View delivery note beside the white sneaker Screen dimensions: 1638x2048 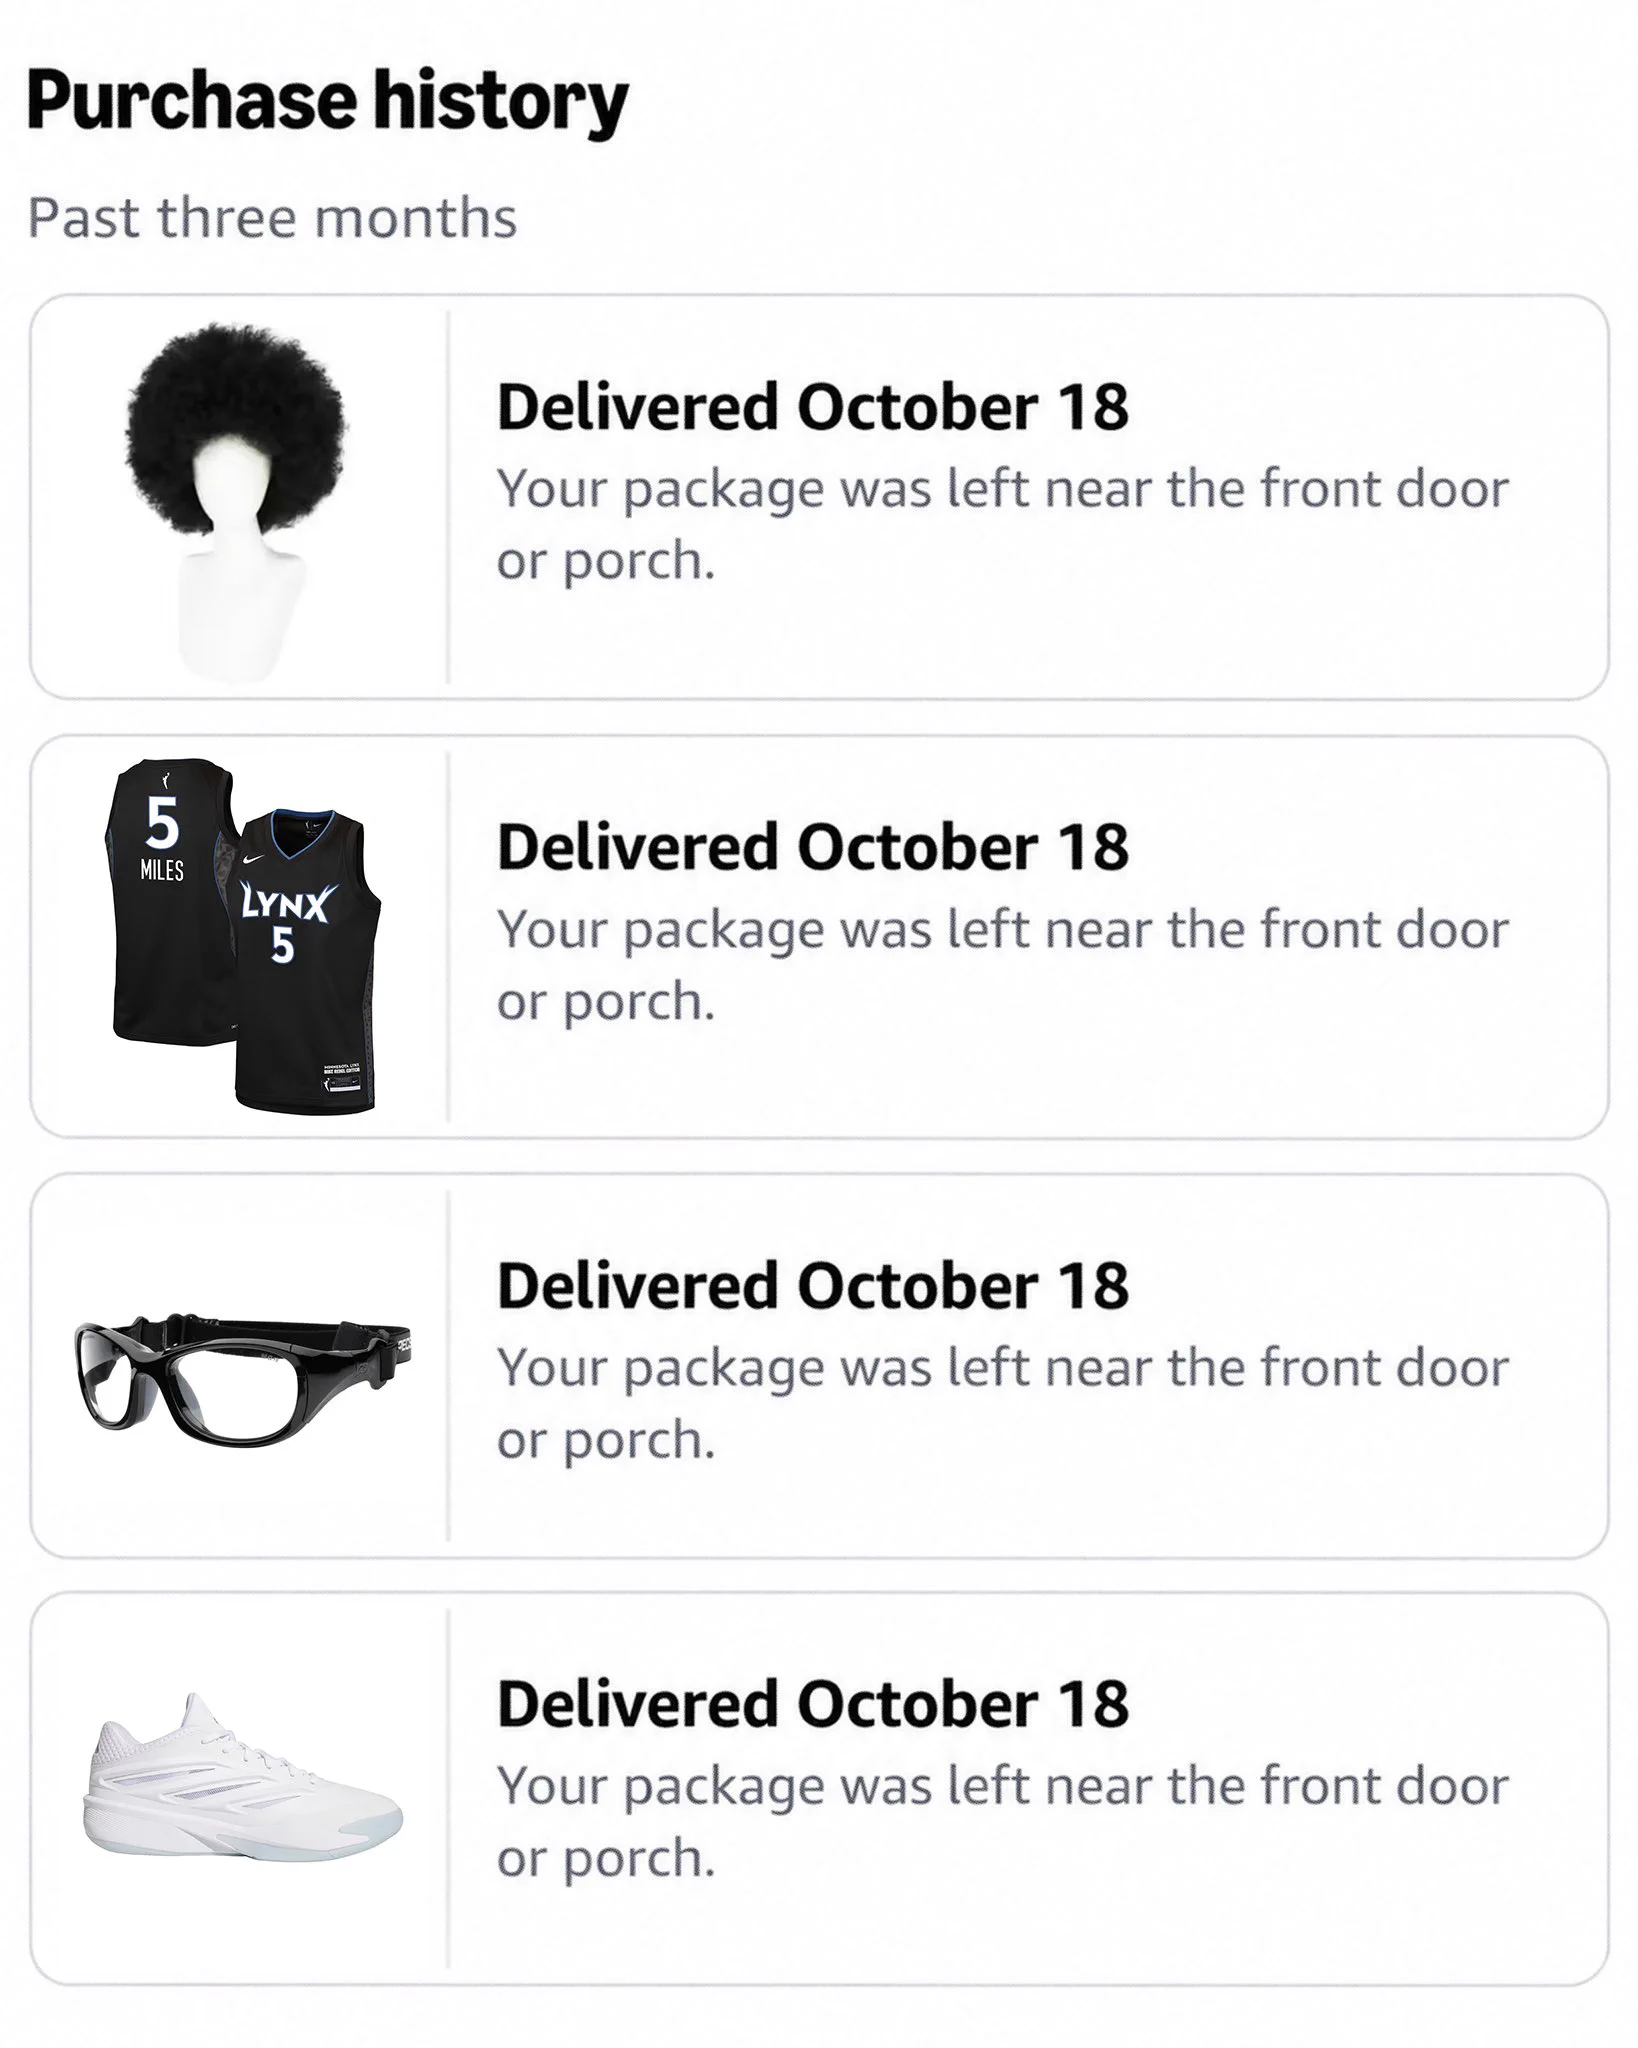point(1003,1822)
